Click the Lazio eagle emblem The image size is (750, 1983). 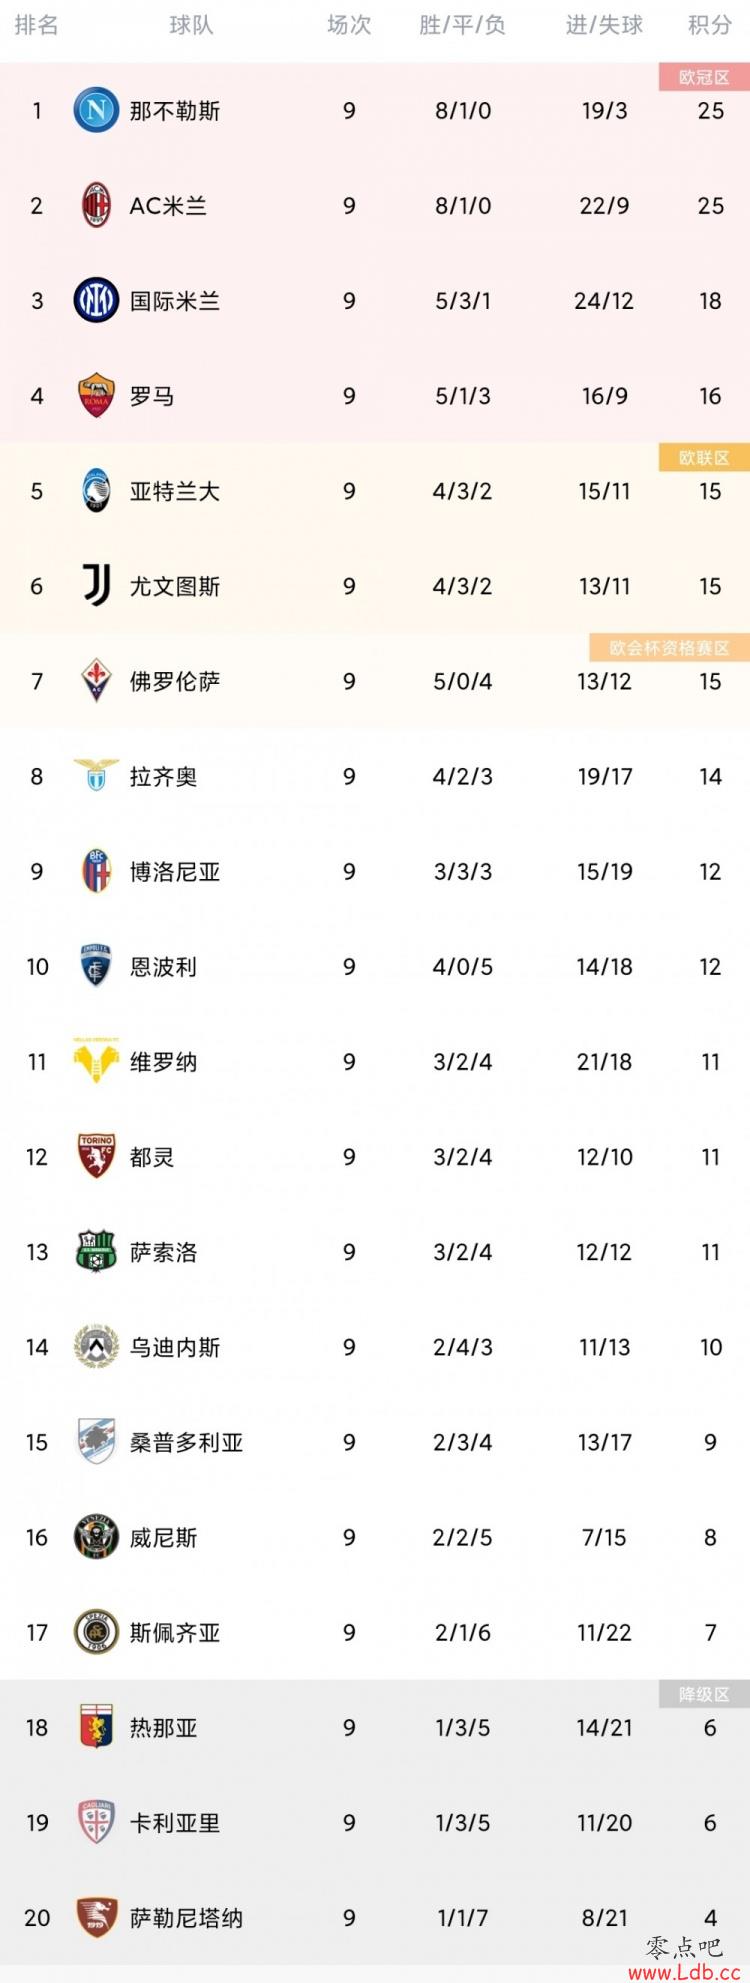pos(96,775)
